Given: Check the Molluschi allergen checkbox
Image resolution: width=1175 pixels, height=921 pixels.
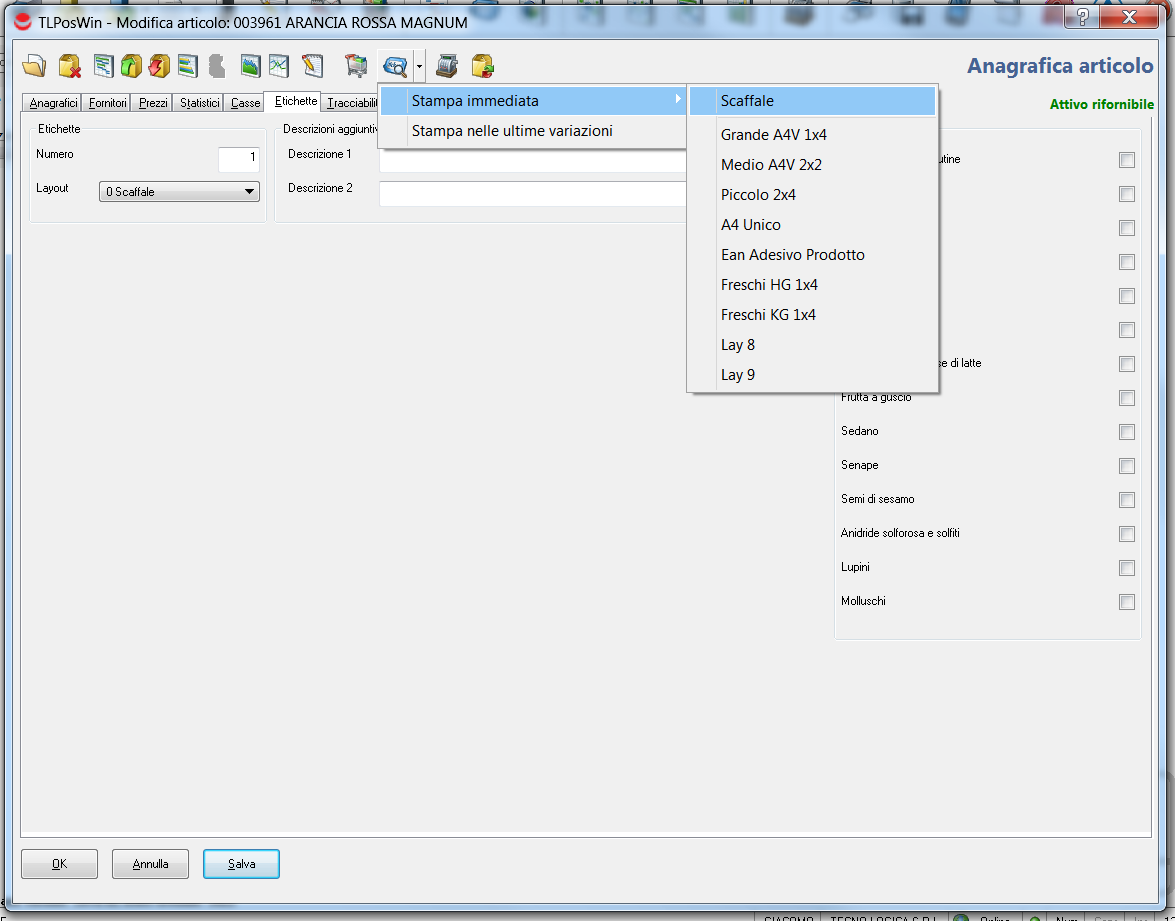Looking at the screenshot, I should pyautogui.click(x=1127, y=602).
